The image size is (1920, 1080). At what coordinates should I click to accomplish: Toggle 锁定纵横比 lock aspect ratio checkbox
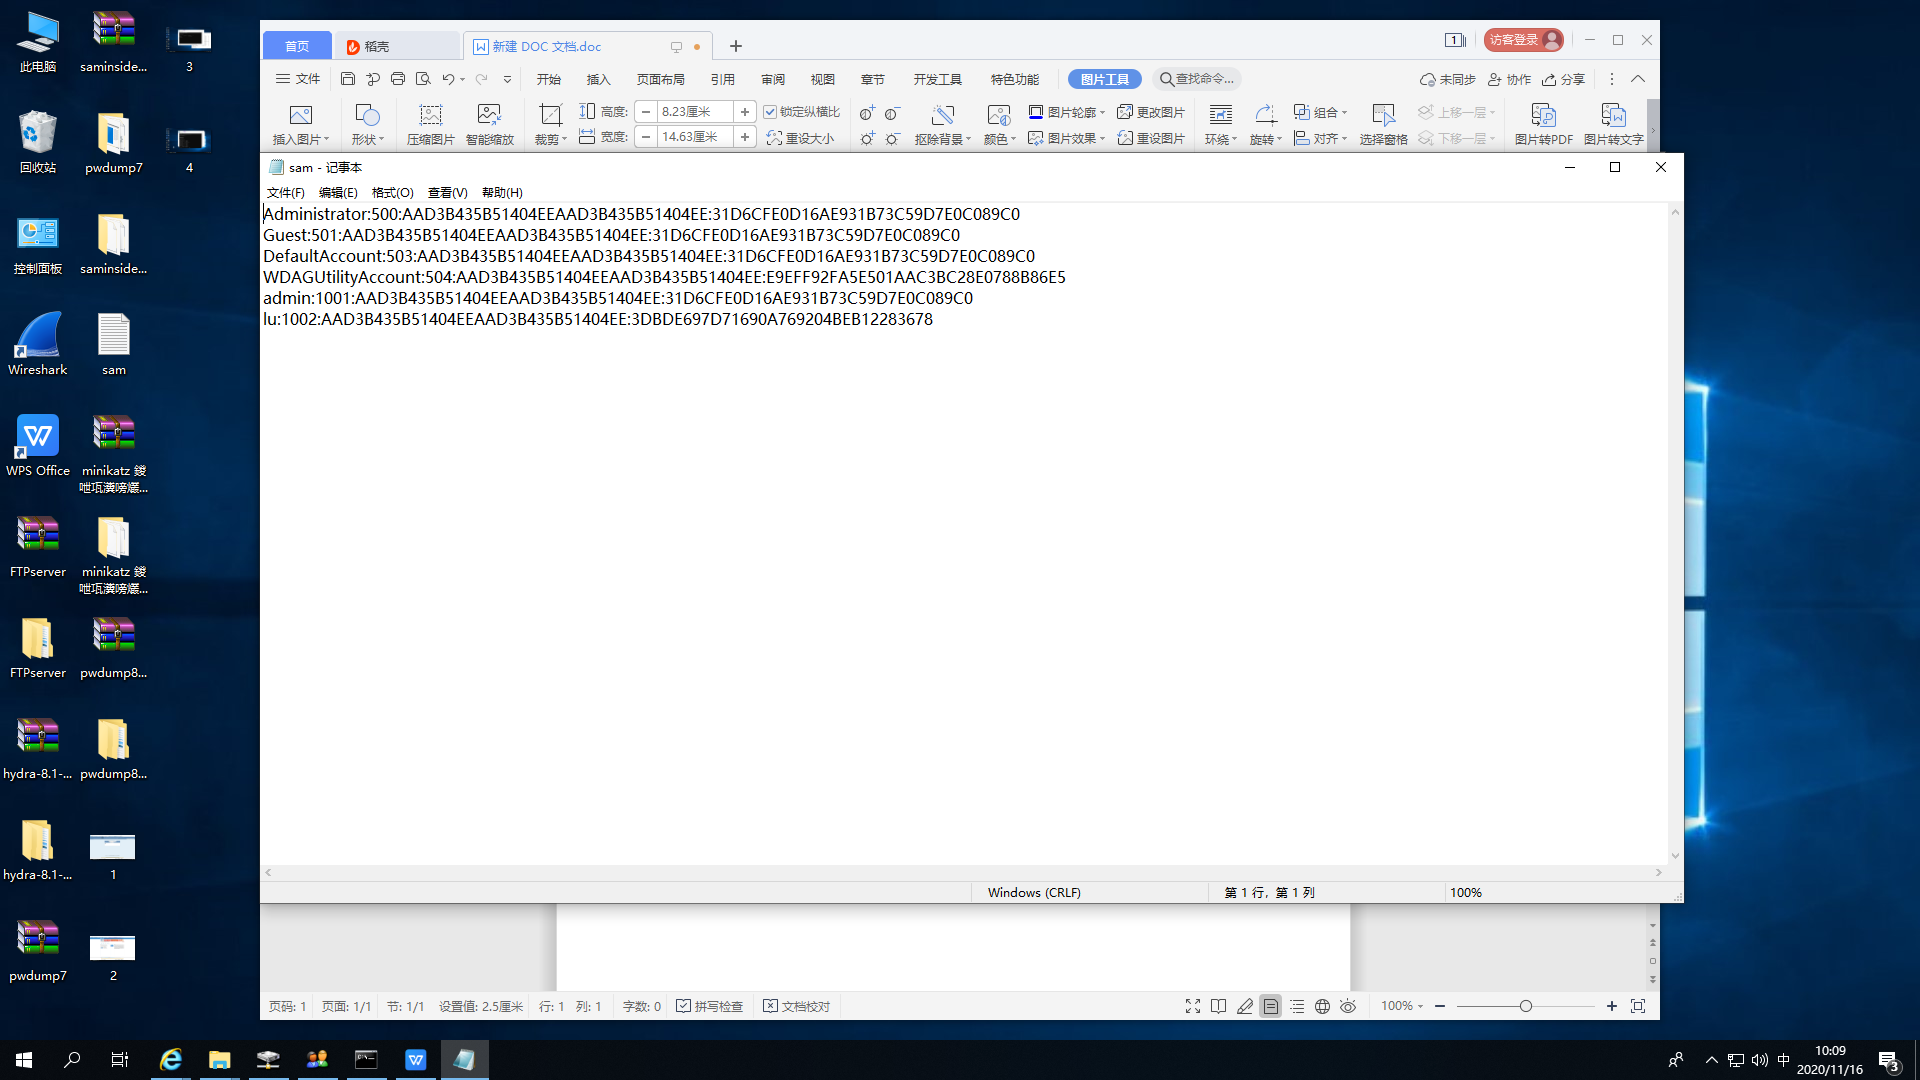point(770,112)
